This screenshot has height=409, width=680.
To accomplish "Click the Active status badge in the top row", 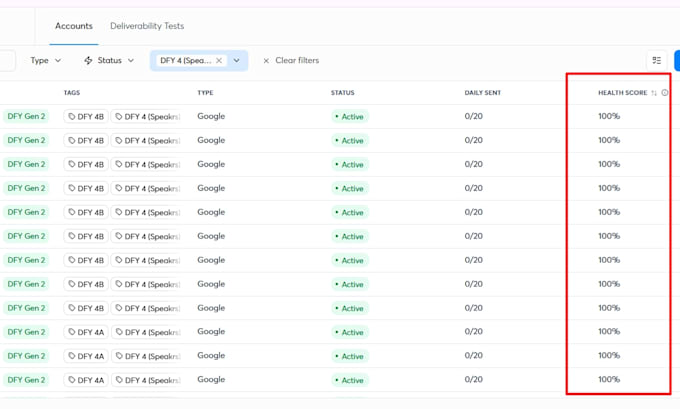I will click(350, 117).
